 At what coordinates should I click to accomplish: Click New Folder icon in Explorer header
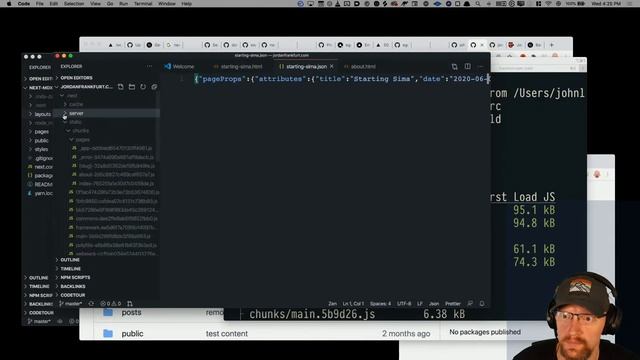click(x=132, y=87)
